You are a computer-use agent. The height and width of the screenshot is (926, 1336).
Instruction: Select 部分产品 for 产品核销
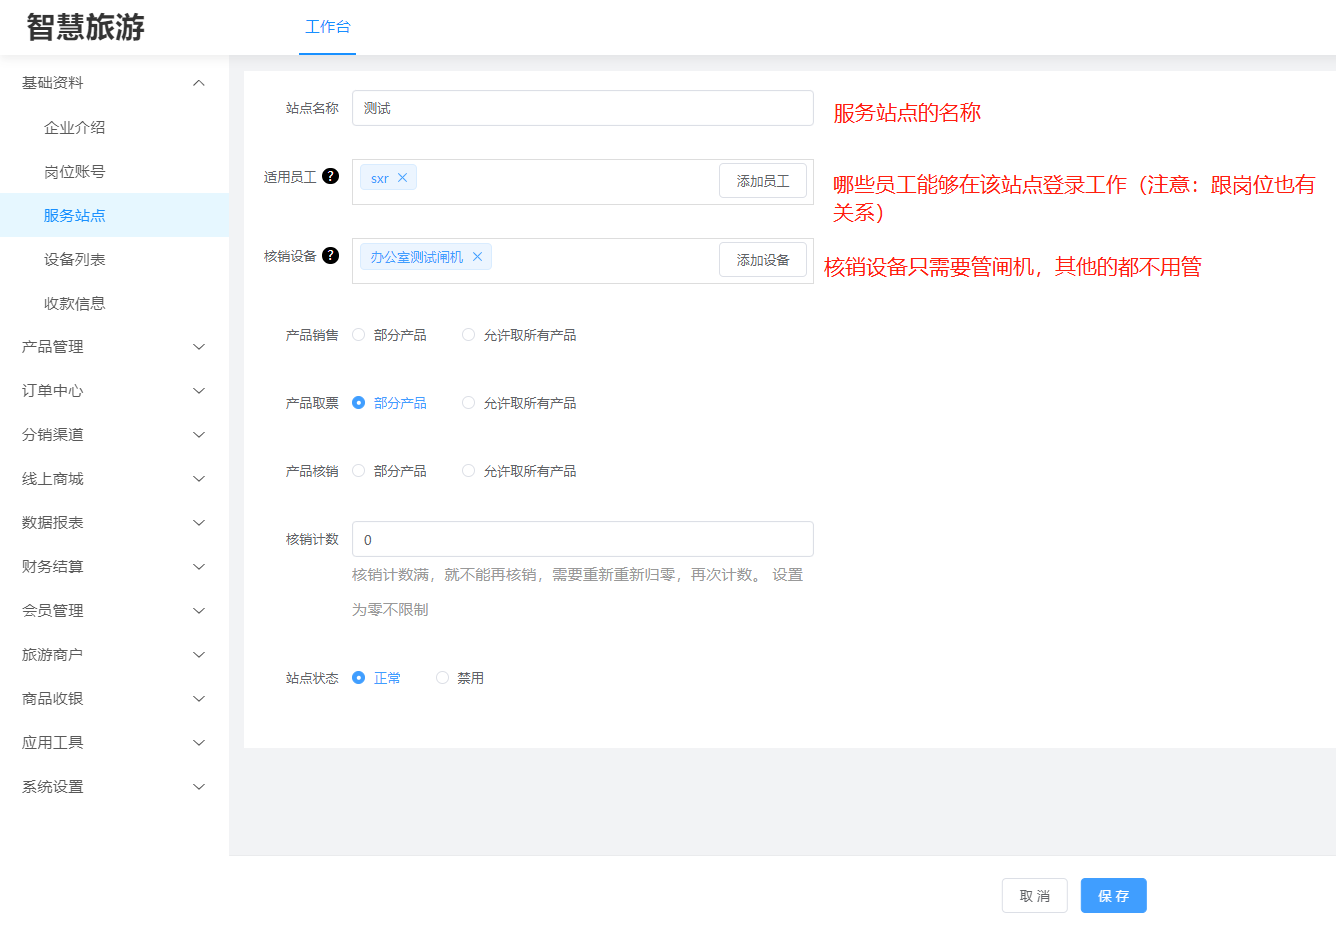click(x=359, y=471)
